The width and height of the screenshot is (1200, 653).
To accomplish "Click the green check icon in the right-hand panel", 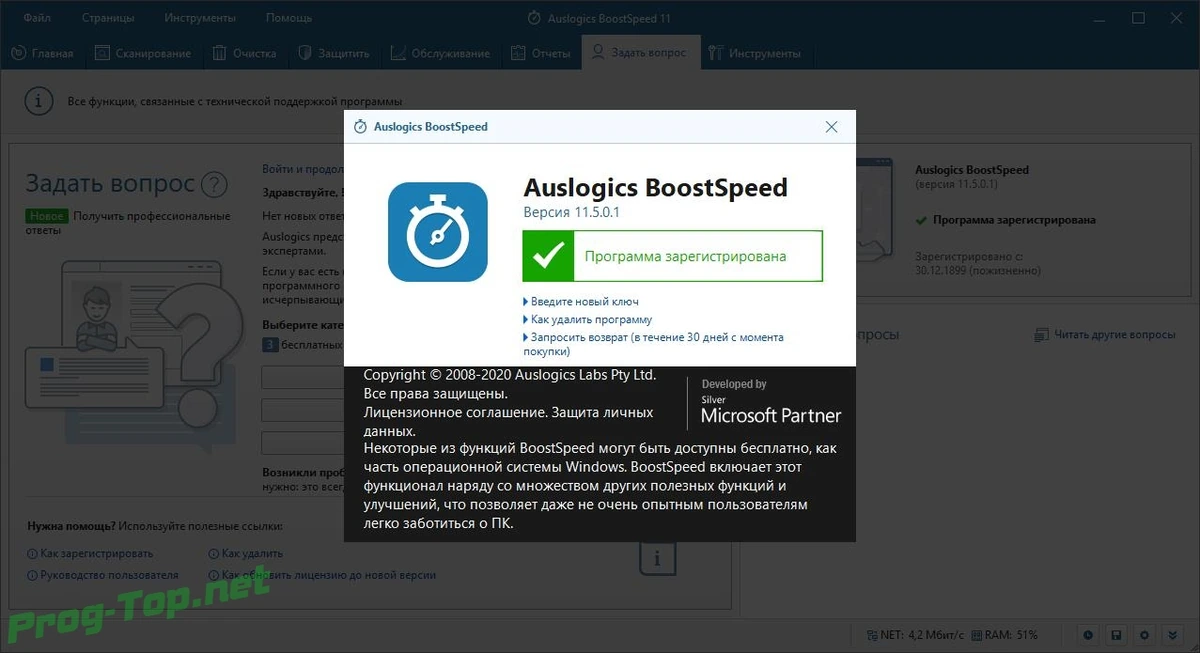I will pyautogui.click(x=921, y=220).
